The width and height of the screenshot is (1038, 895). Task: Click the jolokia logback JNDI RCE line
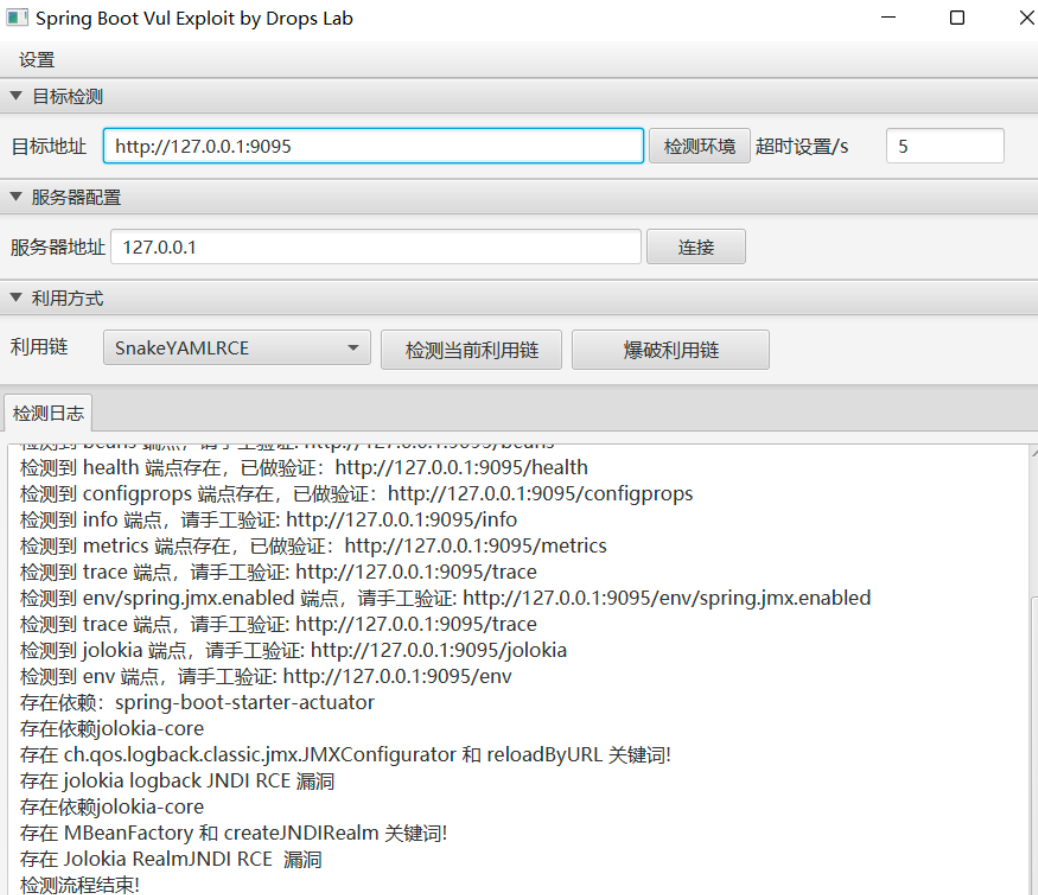177,780
